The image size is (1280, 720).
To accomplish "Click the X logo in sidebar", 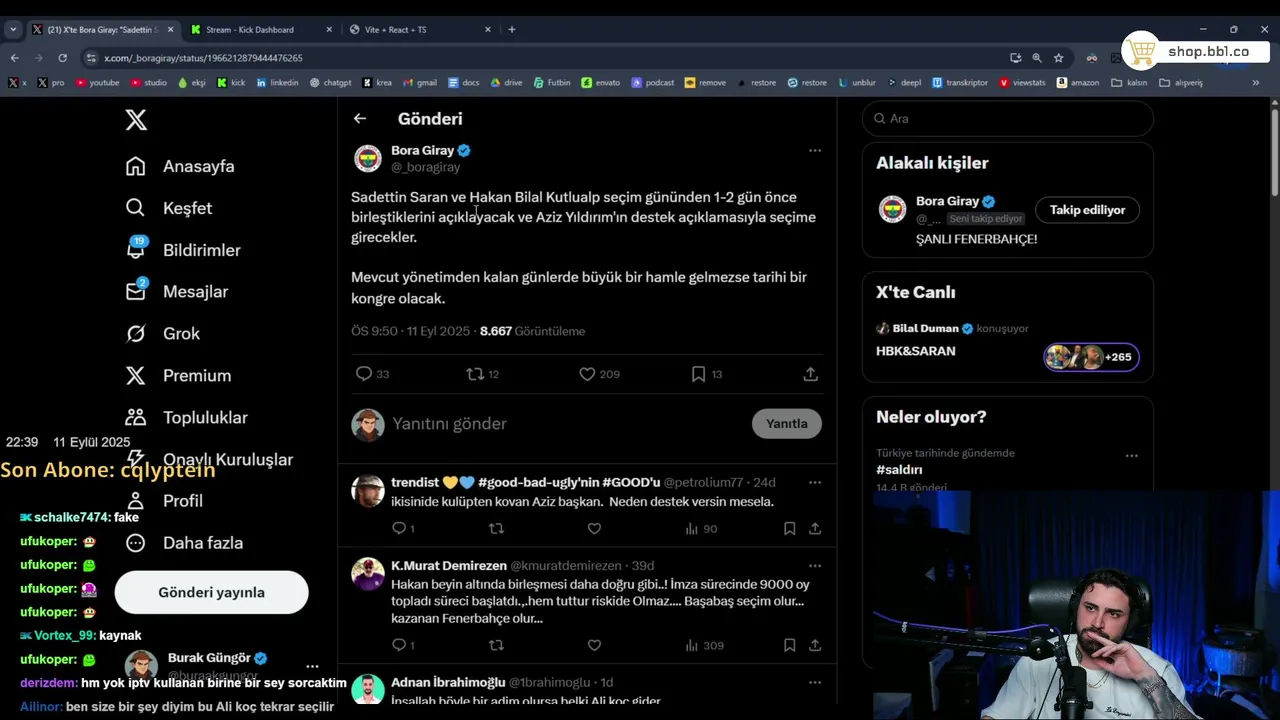I will click(x=136, y=120).
